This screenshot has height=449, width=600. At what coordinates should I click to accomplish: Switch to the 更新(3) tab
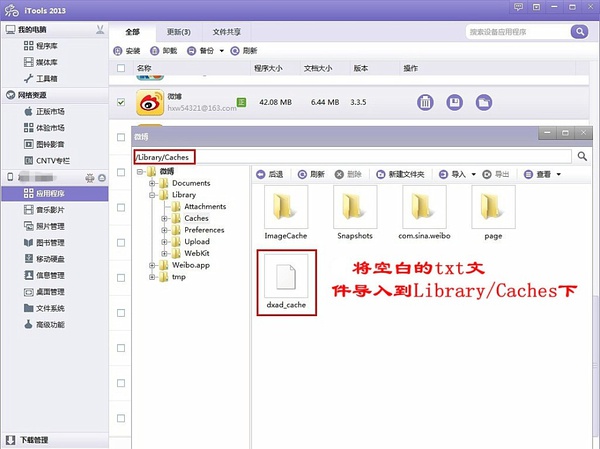(179, 32)
